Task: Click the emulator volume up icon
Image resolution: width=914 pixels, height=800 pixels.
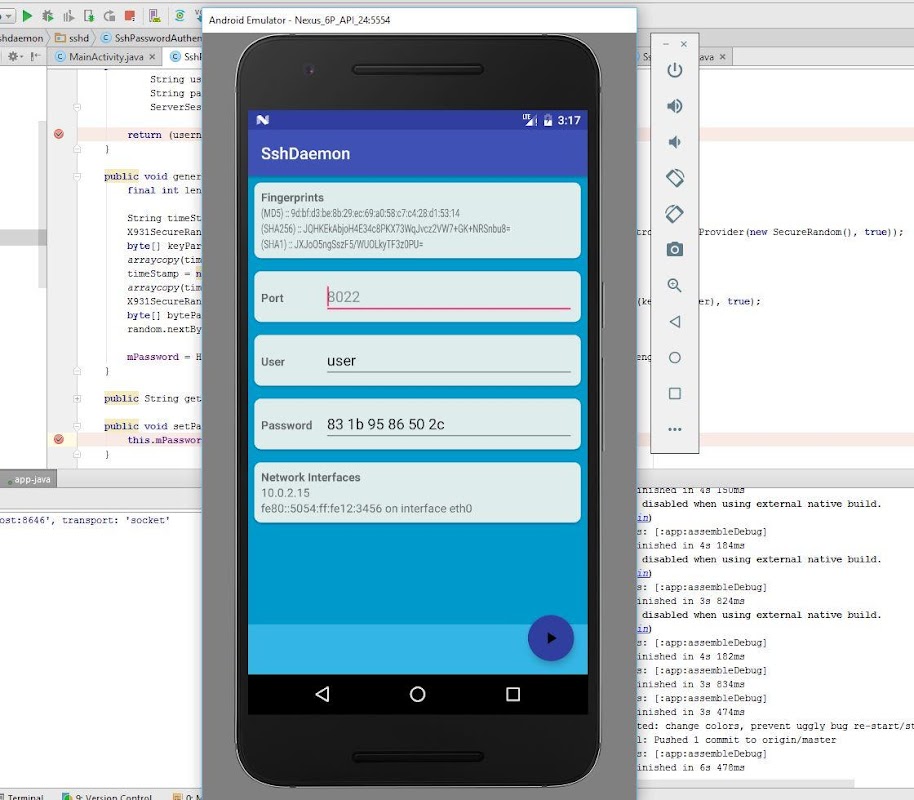Action: click(675, 107)
